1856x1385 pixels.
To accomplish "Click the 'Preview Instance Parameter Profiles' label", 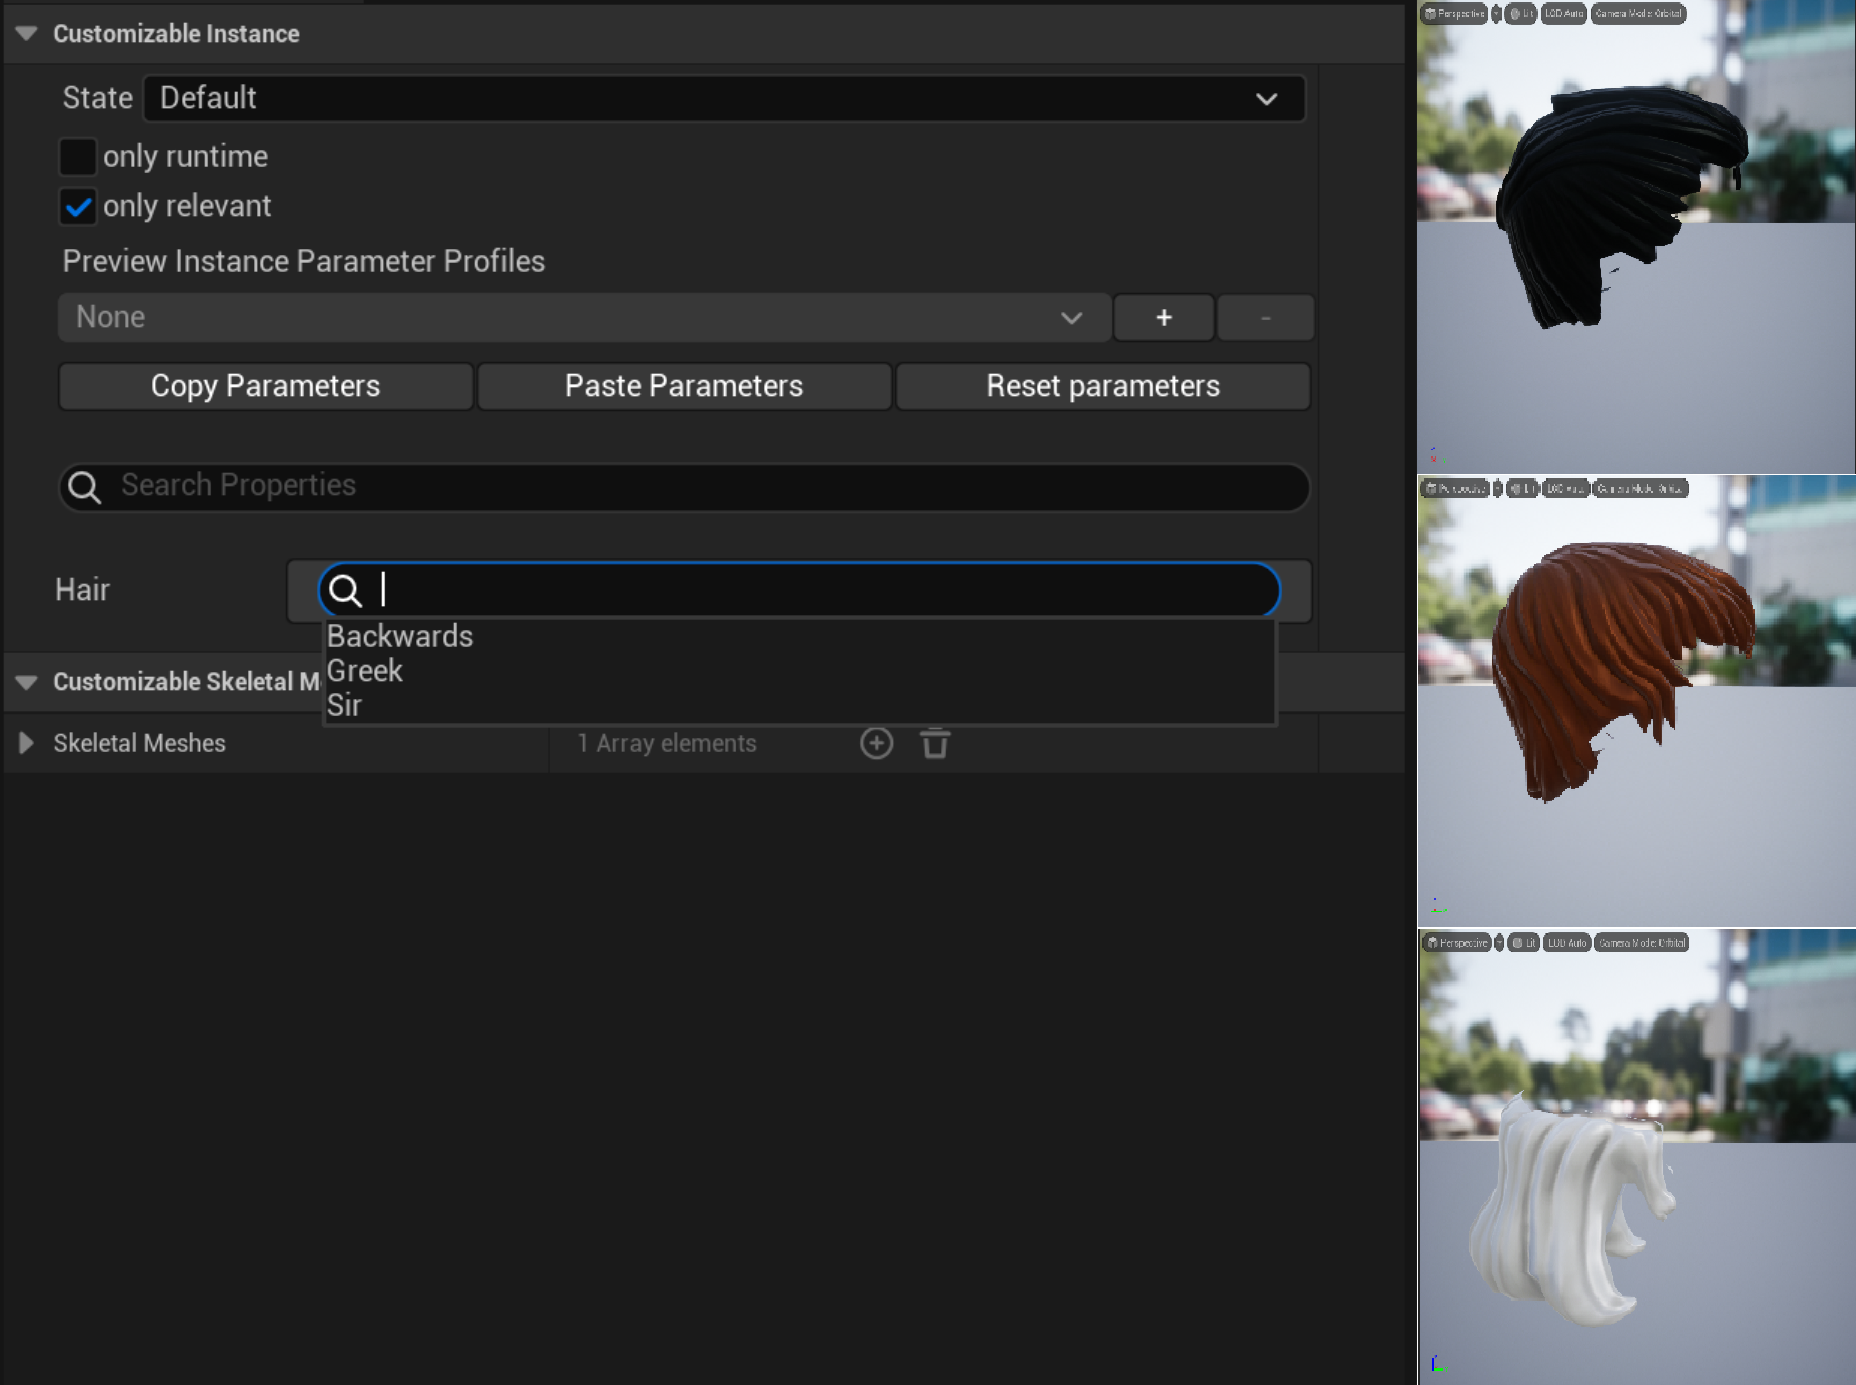I will coord(304,261).
